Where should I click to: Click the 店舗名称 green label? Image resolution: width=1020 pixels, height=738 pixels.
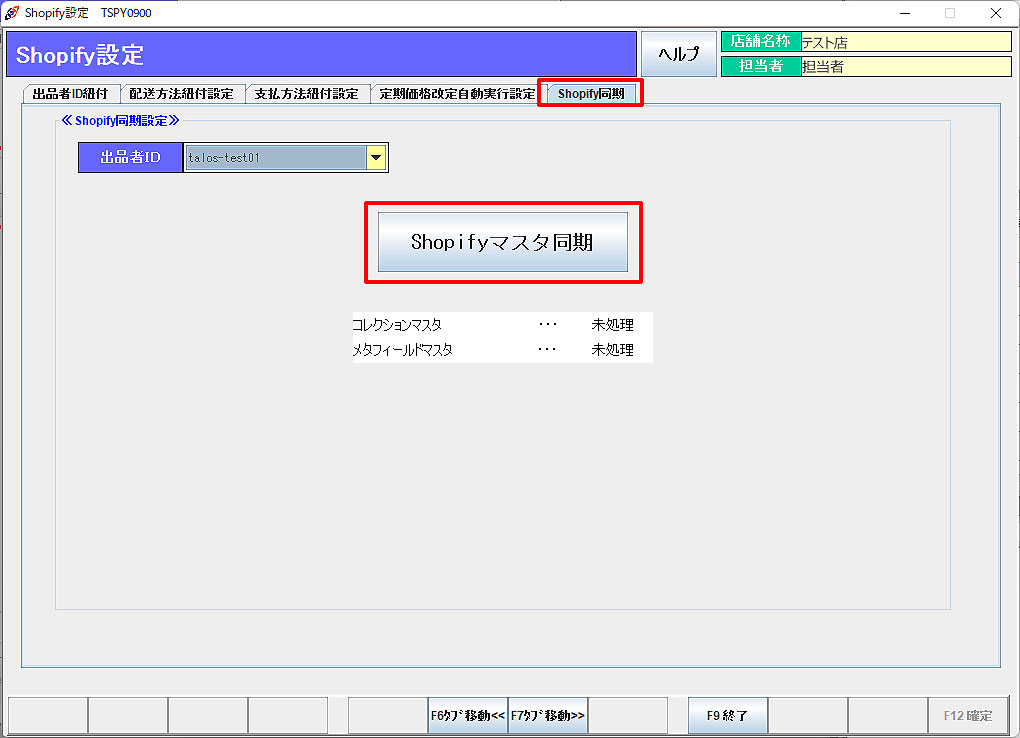point(760,42)
